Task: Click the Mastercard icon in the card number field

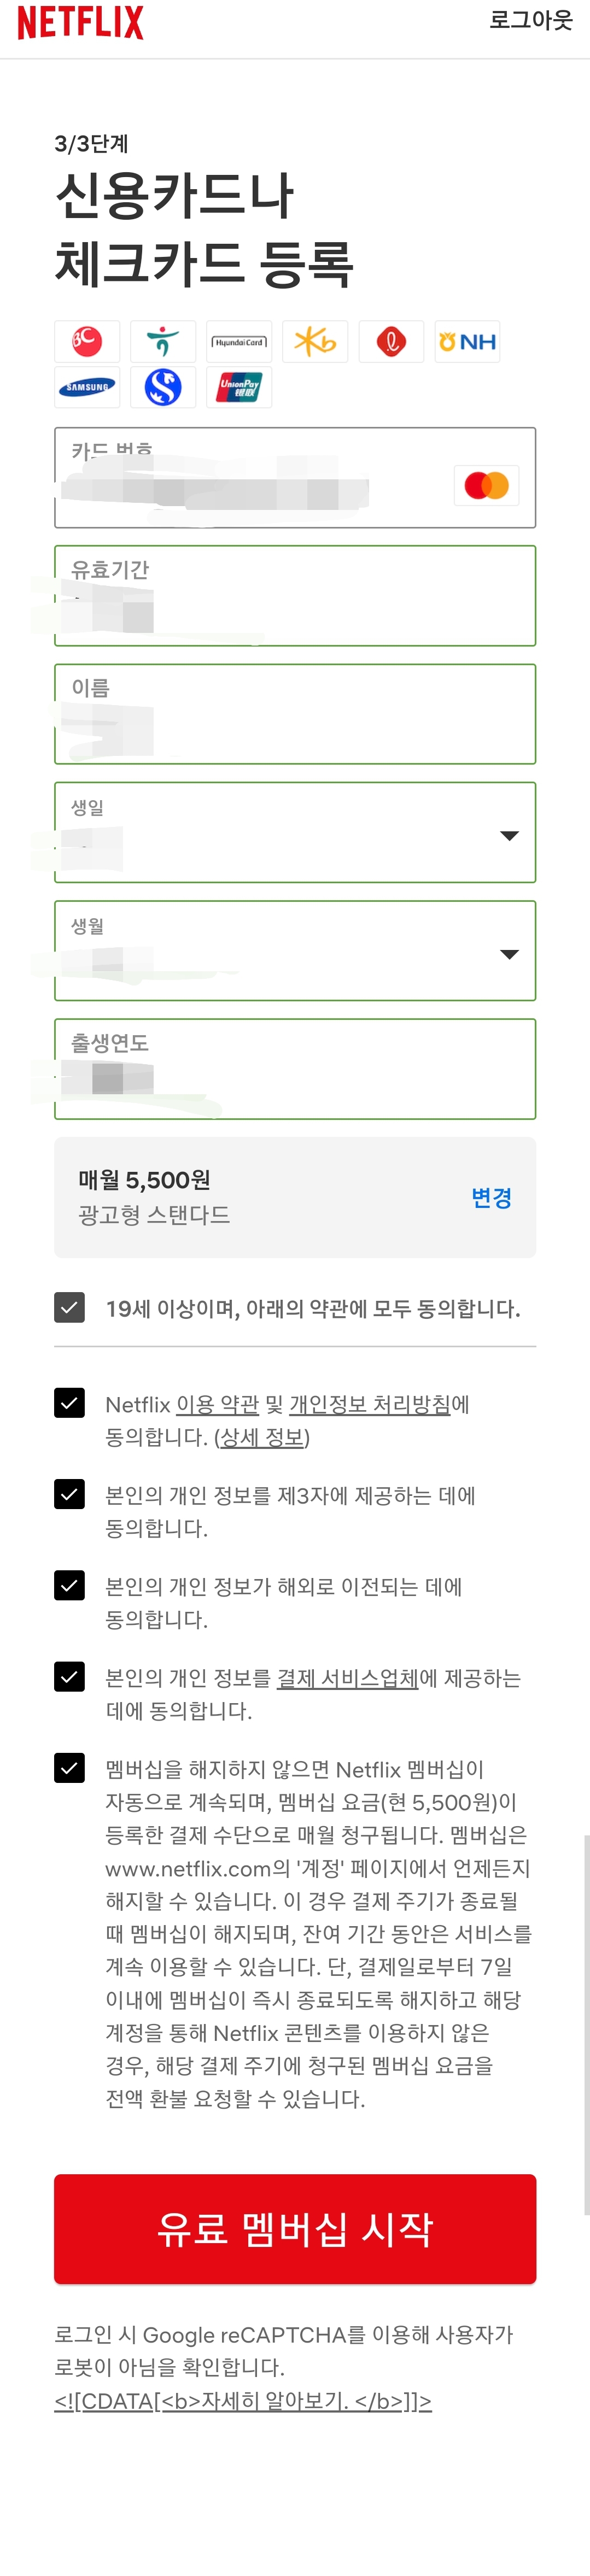Action: [487, 485]
